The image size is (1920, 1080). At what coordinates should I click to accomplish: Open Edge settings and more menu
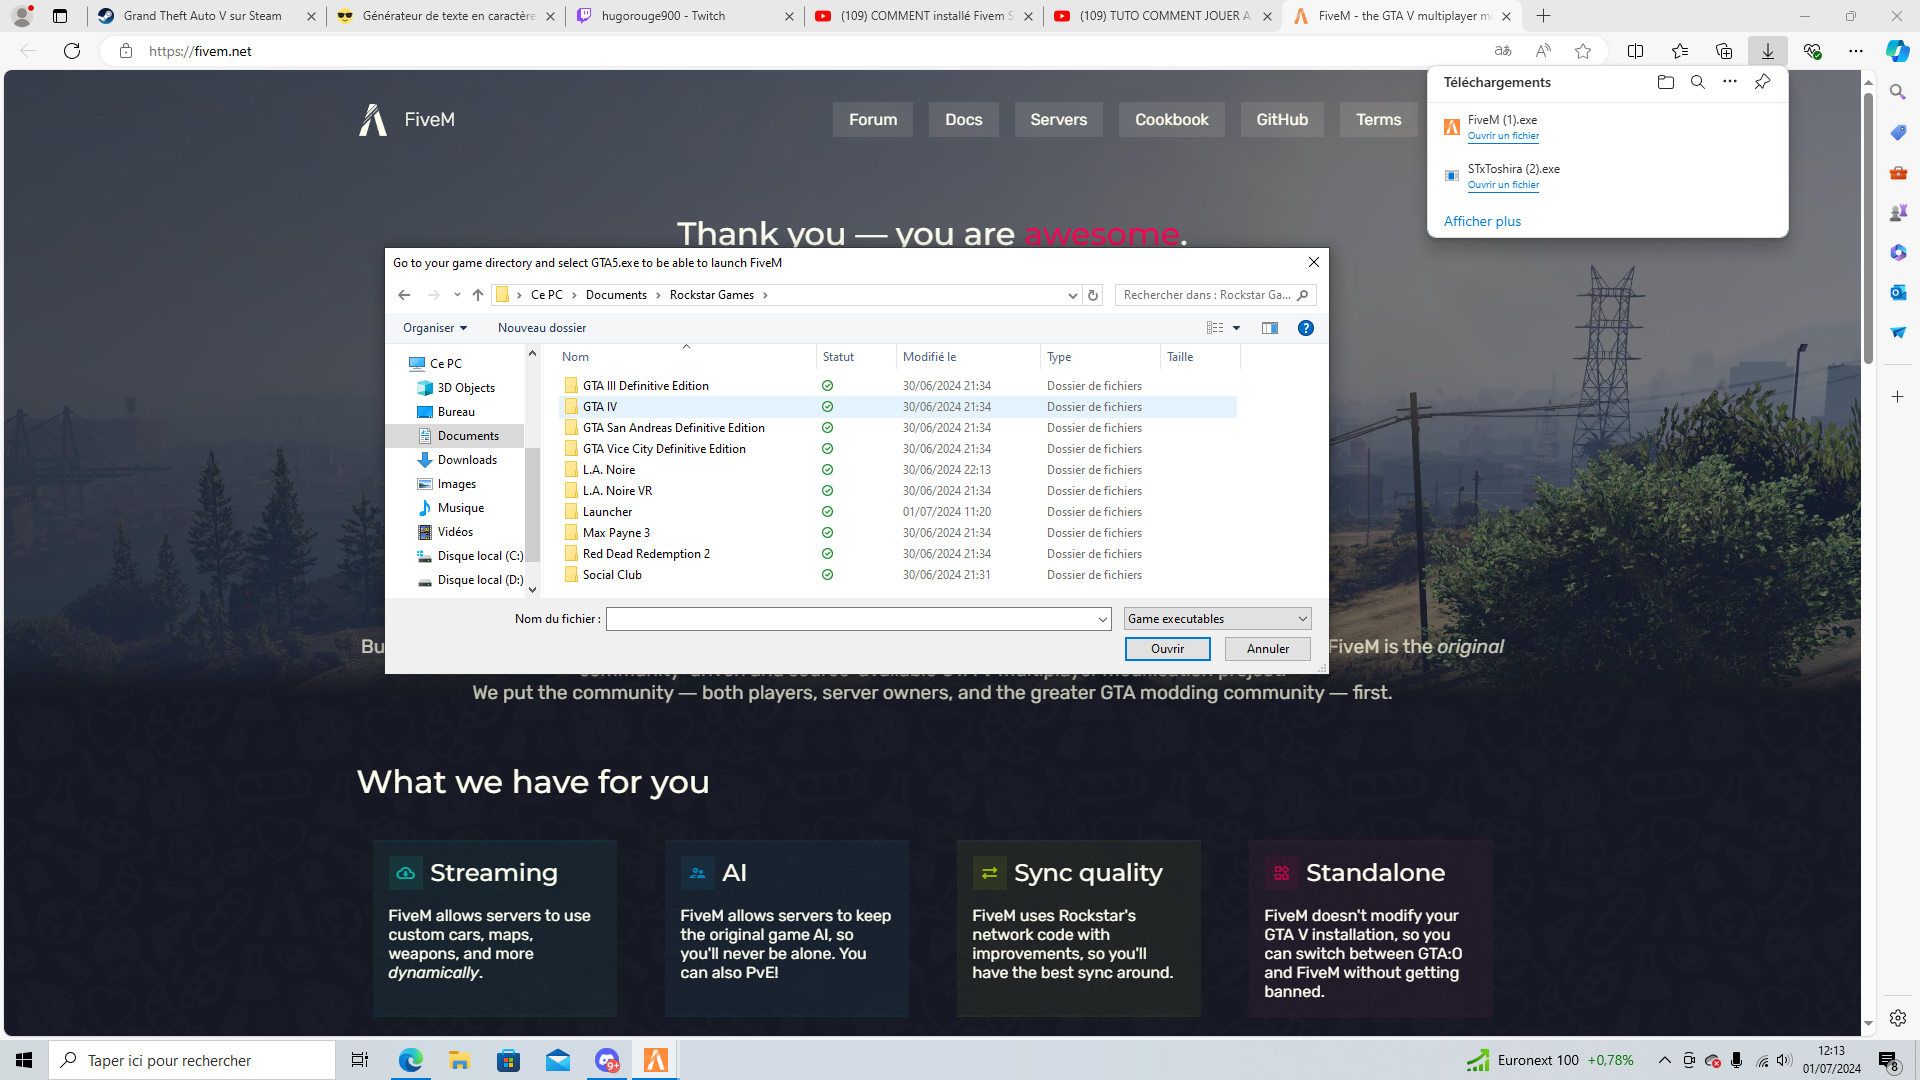tap(1855, 51)
